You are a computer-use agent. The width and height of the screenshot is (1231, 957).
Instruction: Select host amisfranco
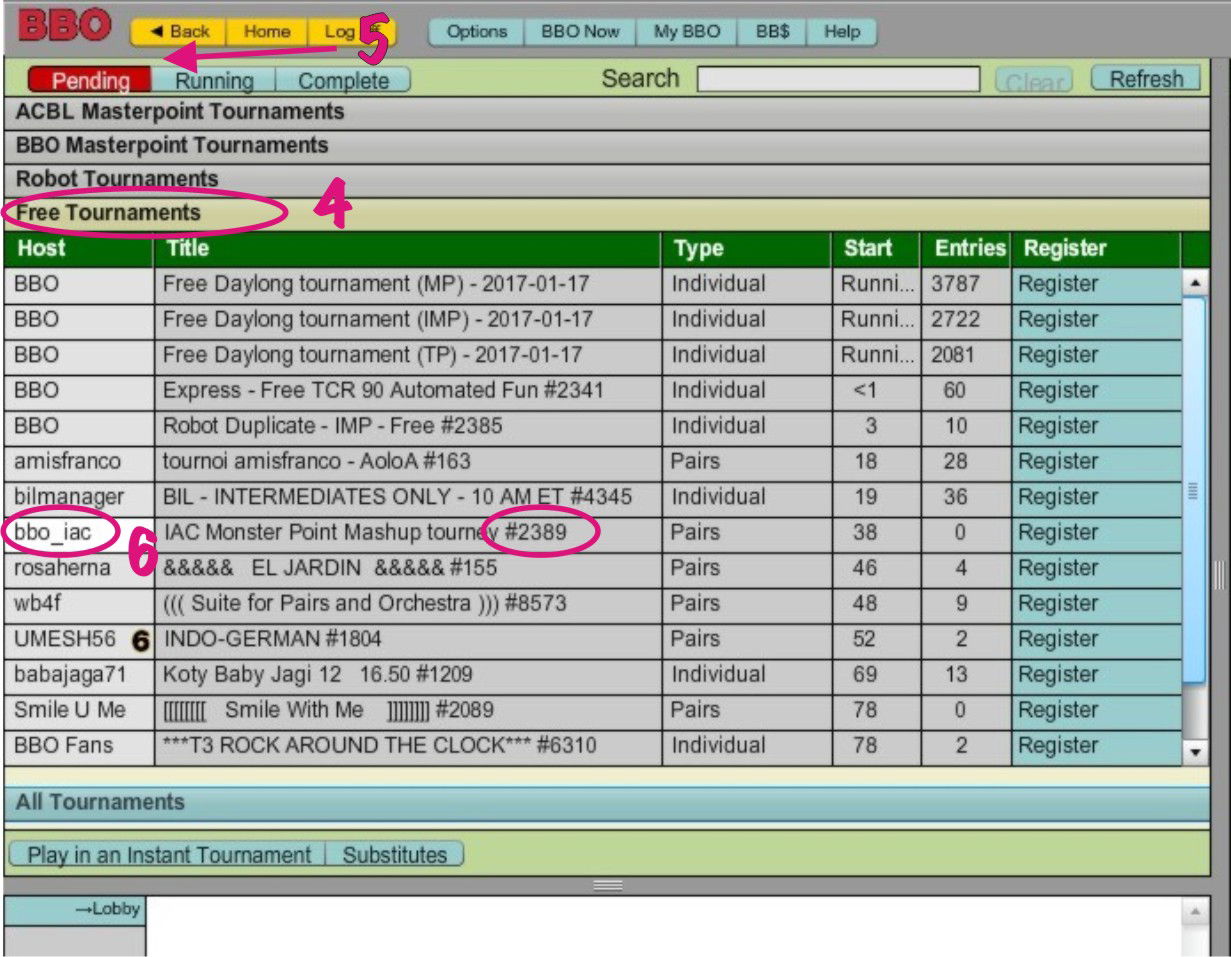[x=79, y=462]
